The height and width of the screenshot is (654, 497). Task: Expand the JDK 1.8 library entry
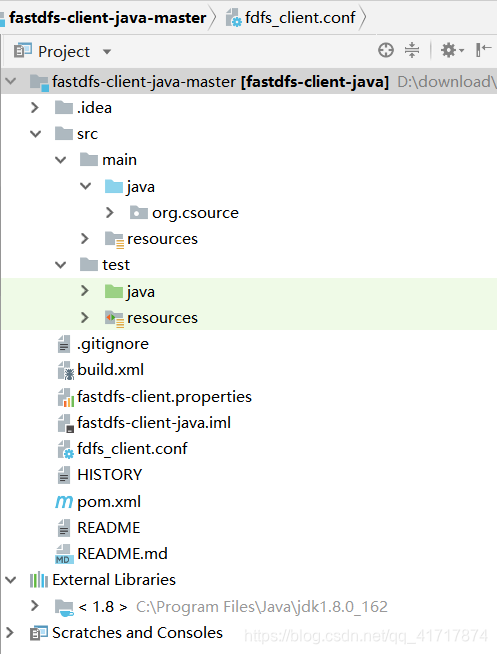pos(35,606)
